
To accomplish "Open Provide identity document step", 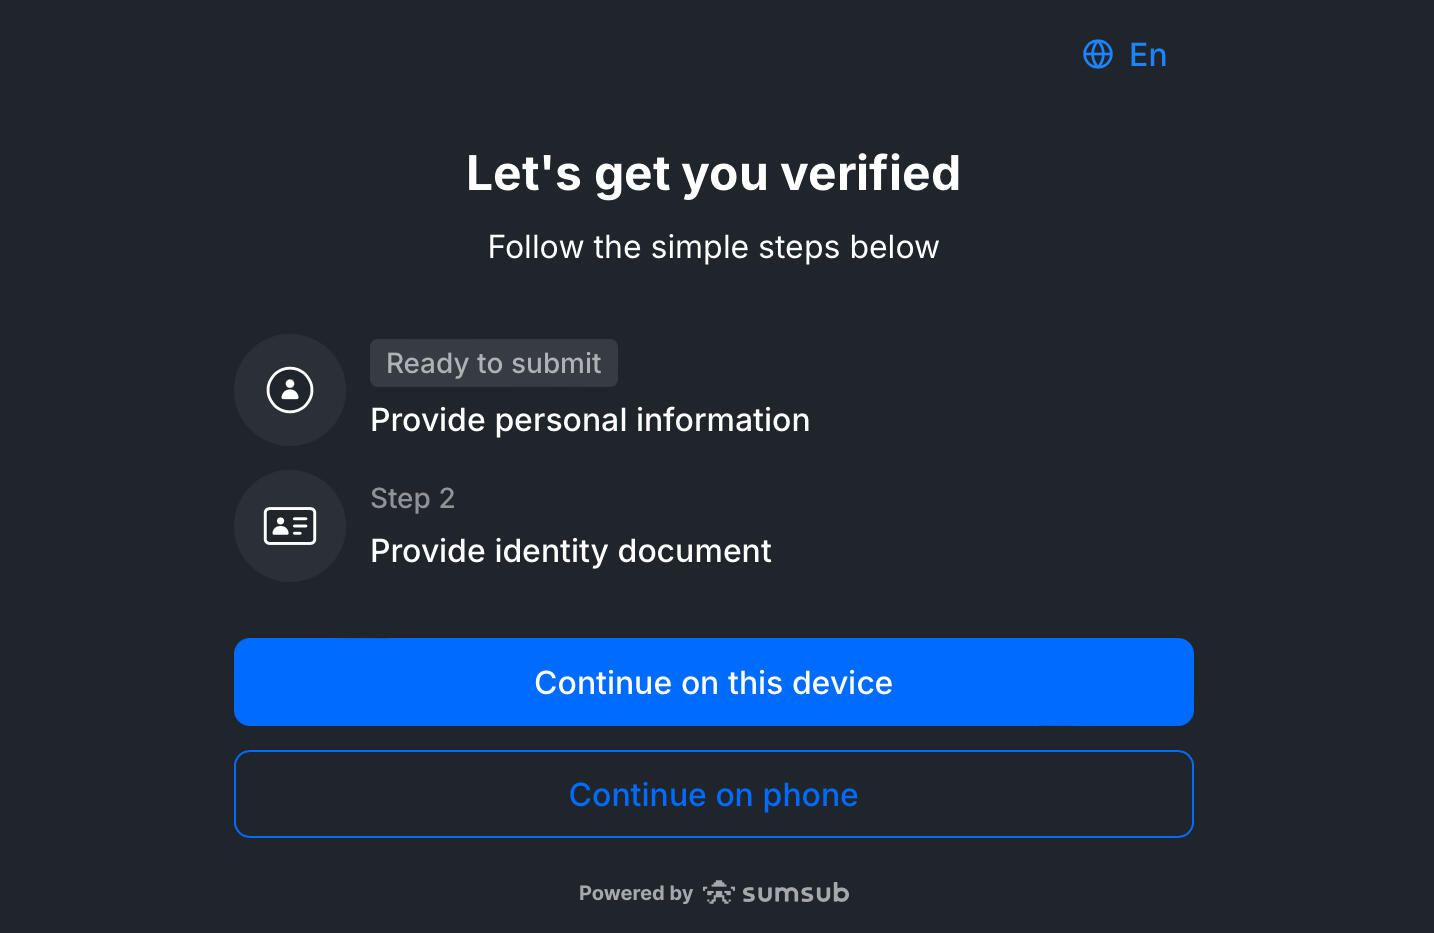I will pyautogui.click(x=570, y=551).
